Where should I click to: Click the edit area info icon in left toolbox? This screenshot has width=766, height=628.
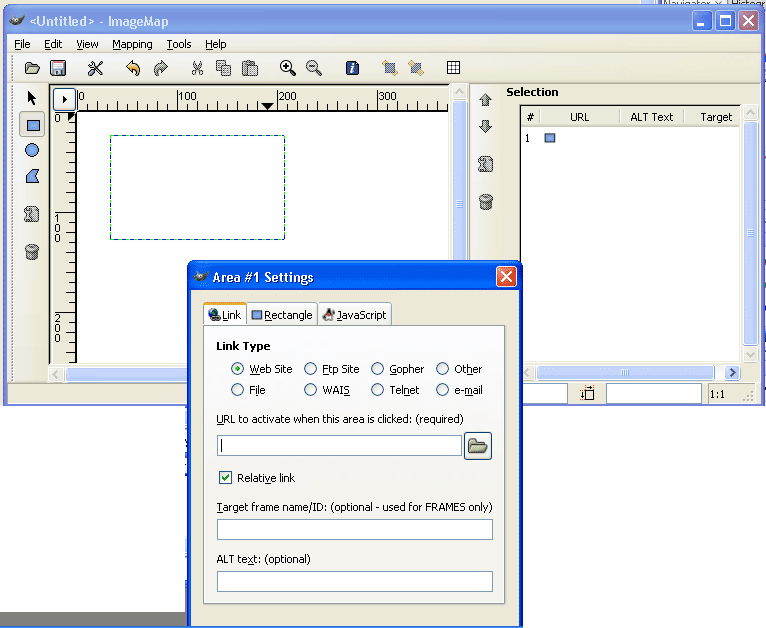point(32,214)
